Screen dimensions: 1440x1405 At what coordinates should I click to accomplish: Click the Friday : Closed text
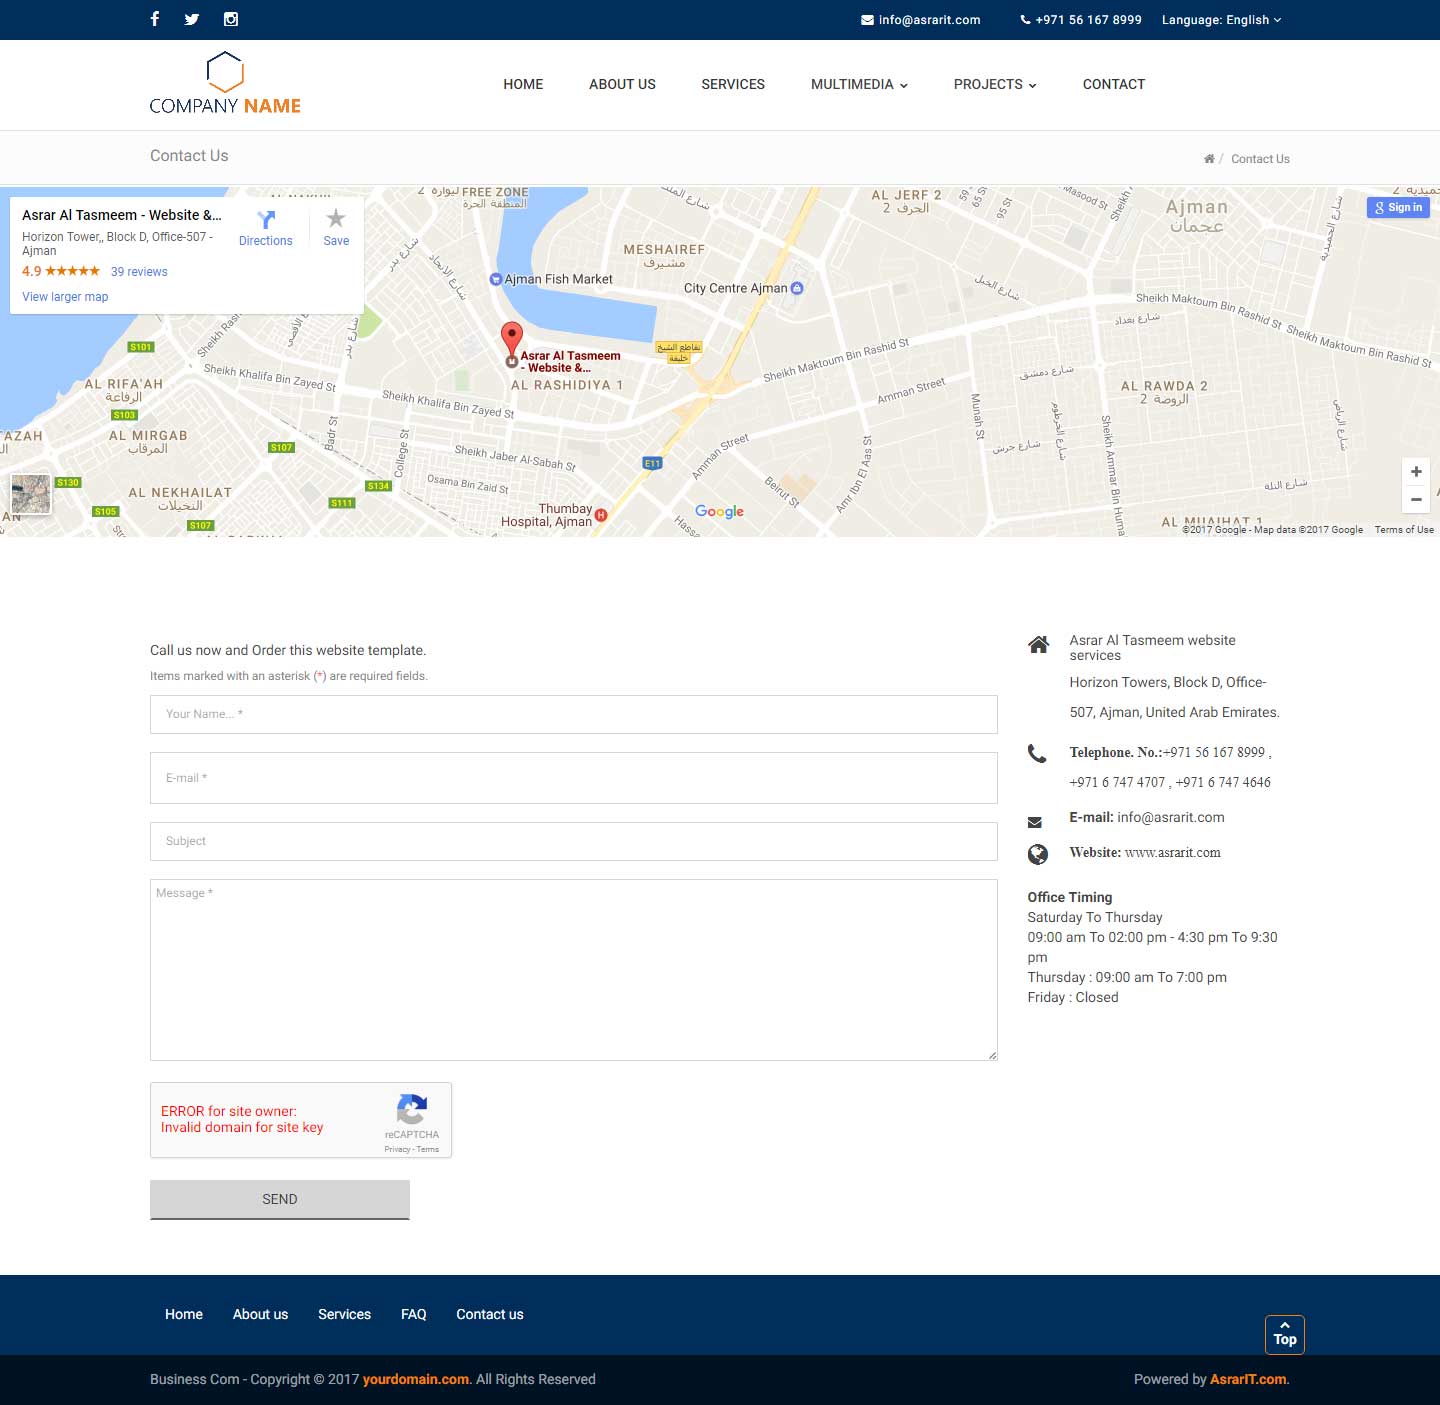[1073, 997]
